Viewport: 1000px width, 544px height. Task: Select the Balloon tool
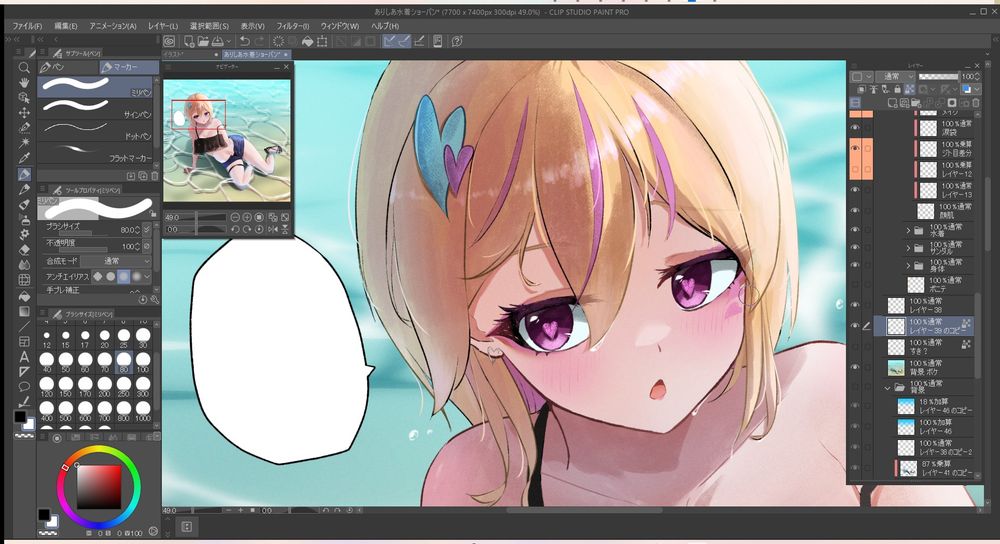[24, 386]
